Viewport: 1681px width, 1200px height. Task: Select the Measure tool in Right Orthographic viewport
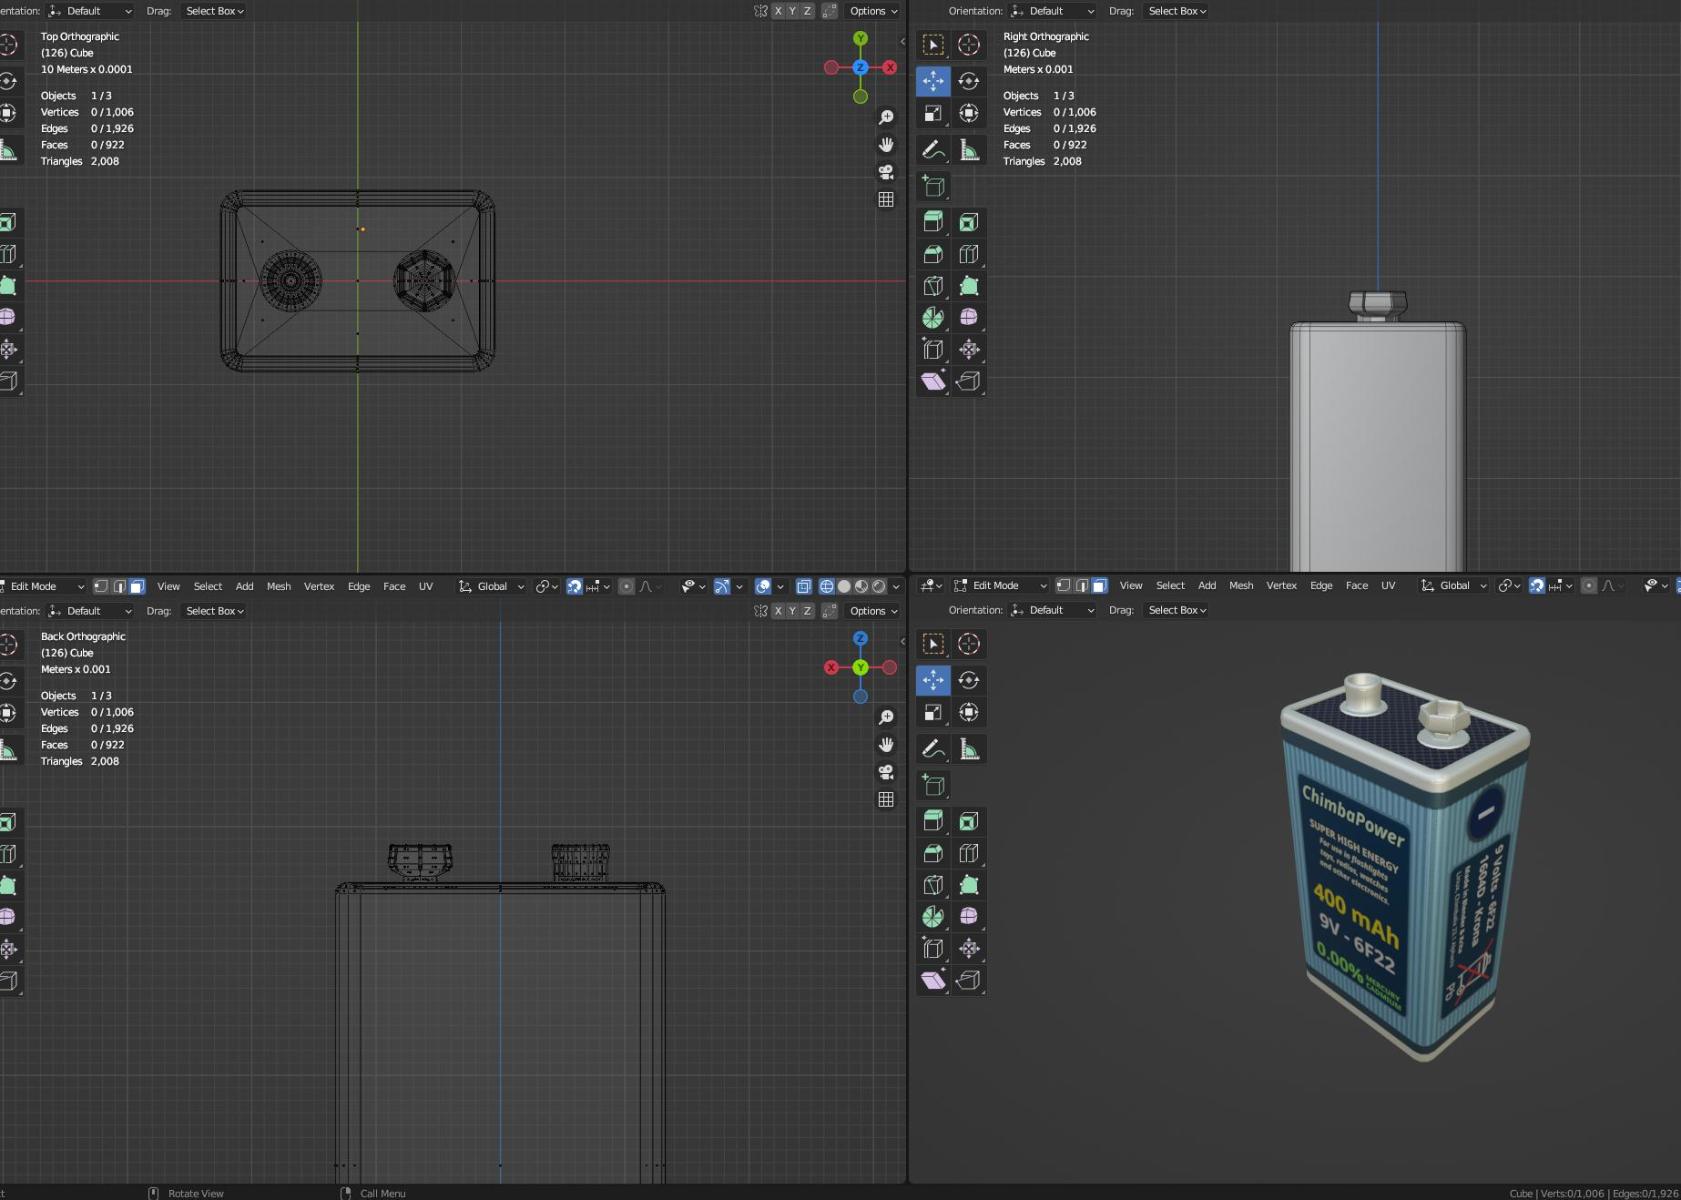coord(968,150)
